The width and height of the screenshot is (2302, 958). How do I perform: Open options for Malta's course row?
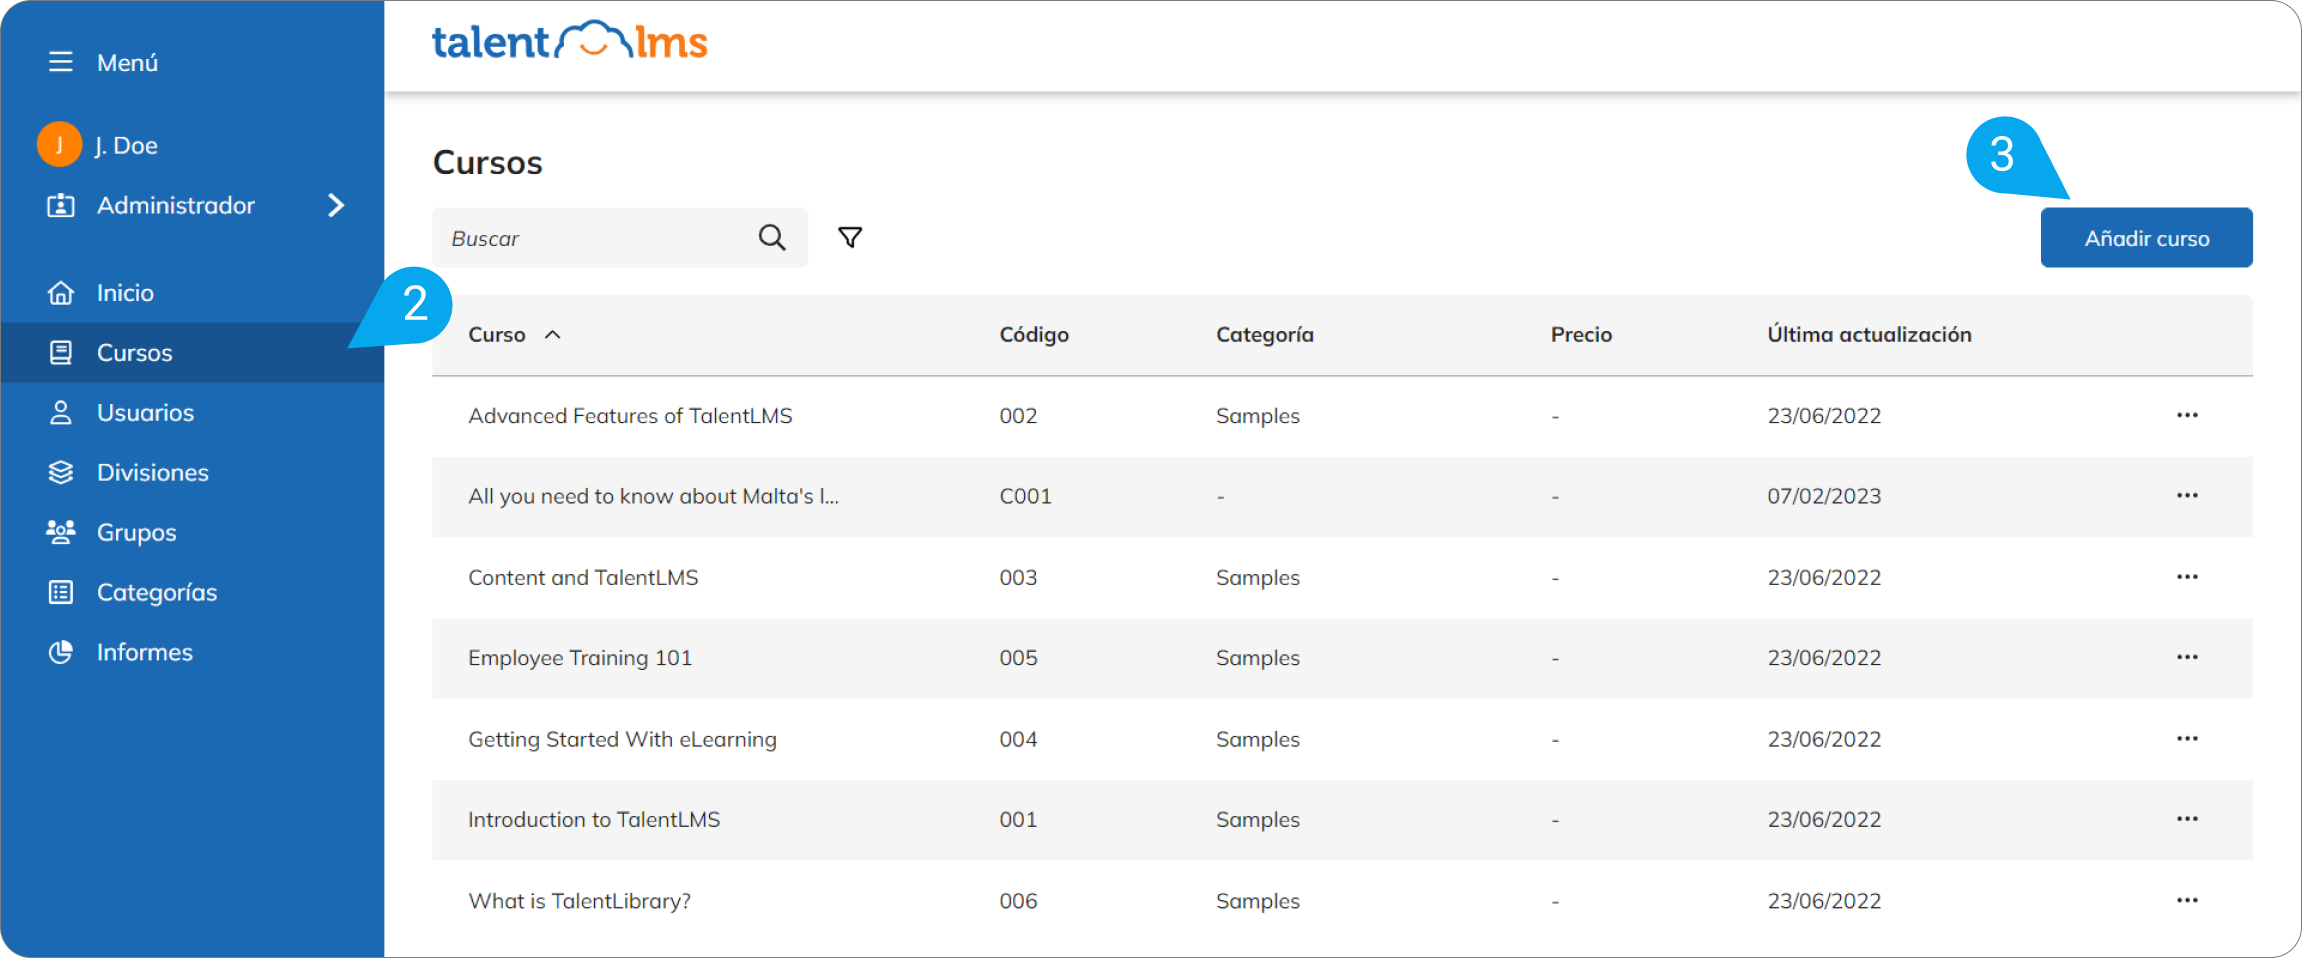coord(2187,496)
